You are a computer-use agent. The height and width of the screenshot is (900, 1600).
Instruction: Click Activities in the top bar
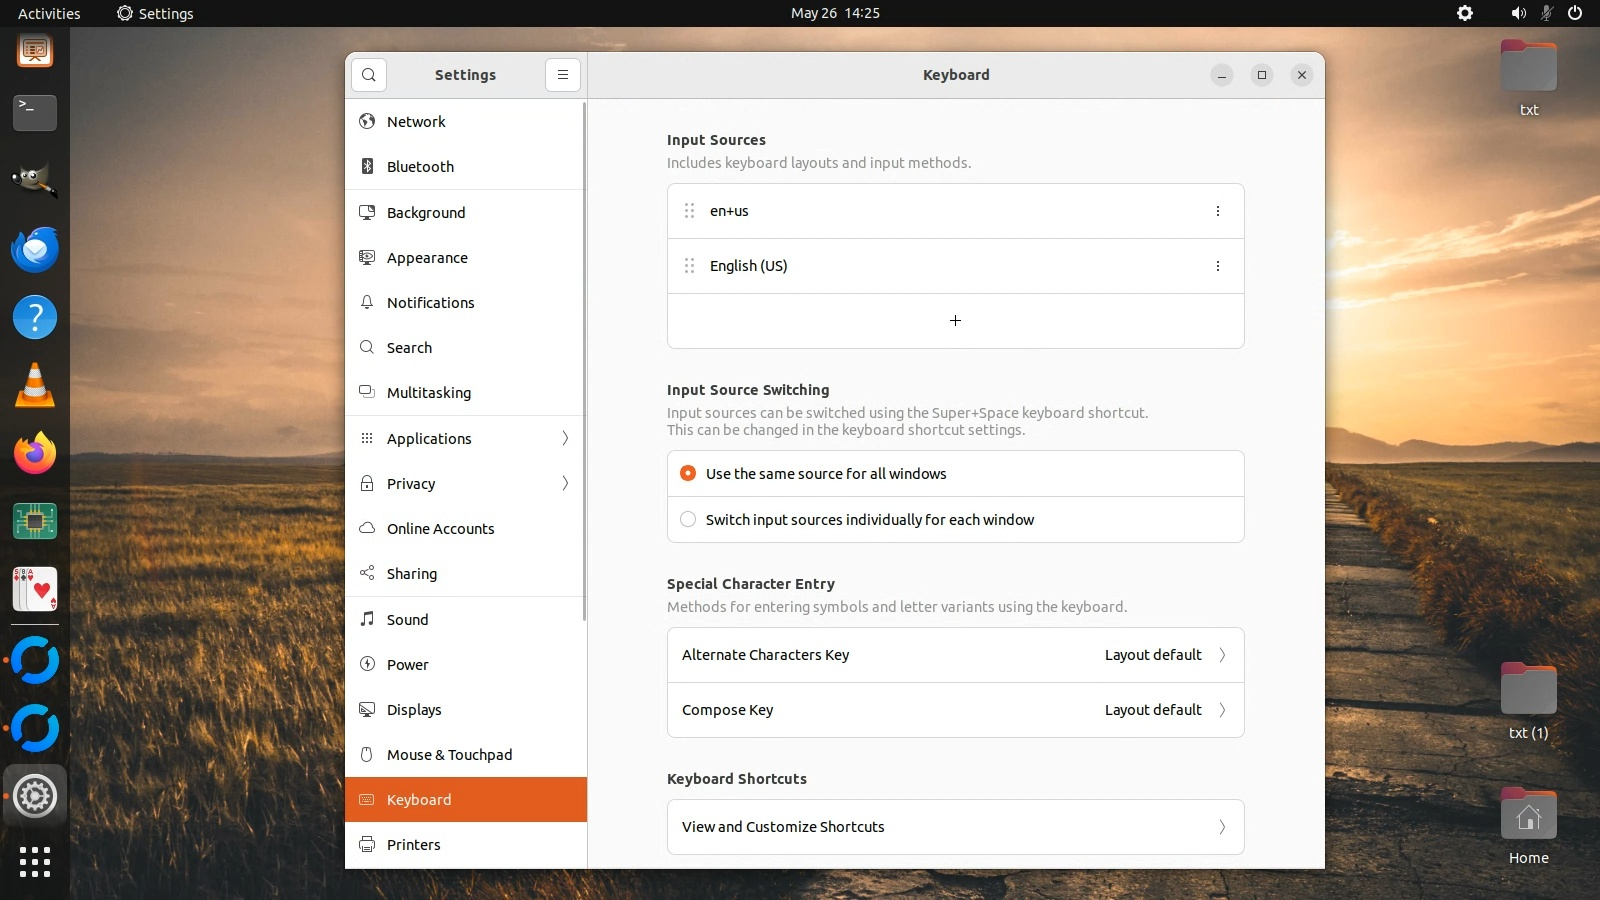click(49, 13)
